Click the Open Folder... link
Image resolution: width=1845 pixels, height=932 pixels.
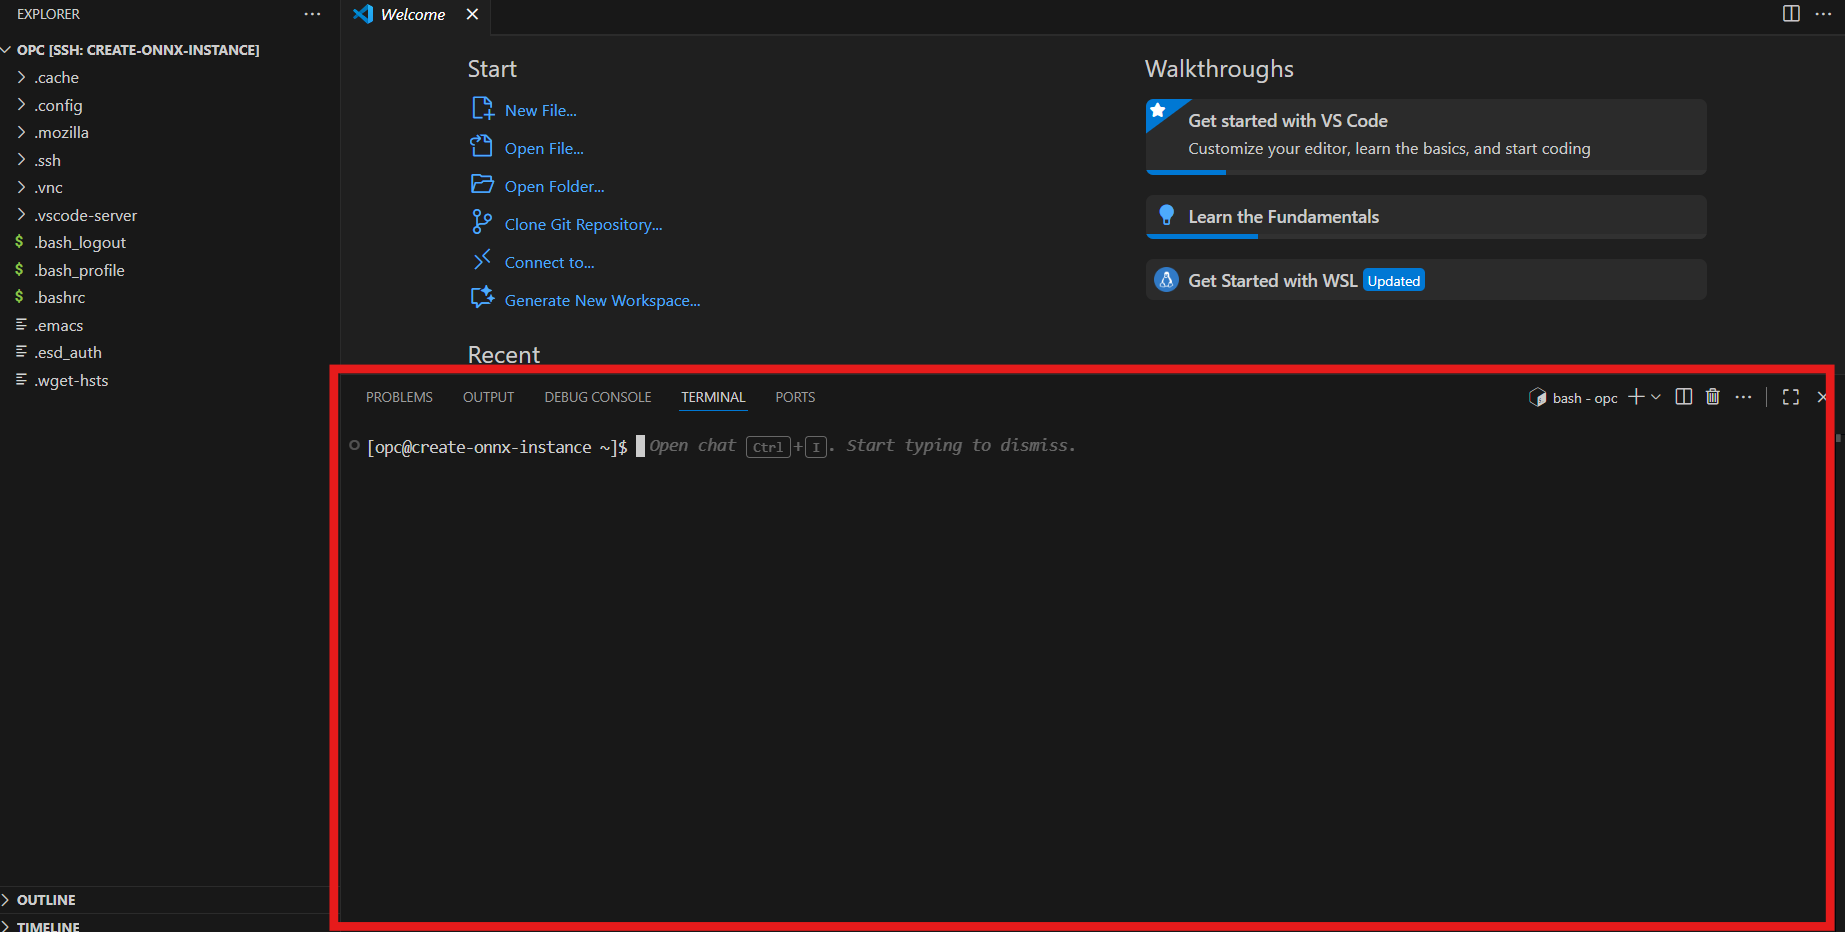point(554,186)
